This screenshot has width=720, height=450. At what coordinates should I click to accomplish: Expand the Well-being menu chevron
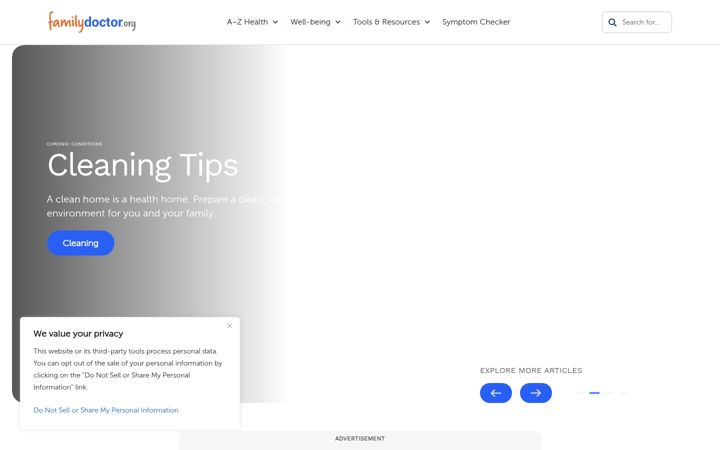coord(338,22)
